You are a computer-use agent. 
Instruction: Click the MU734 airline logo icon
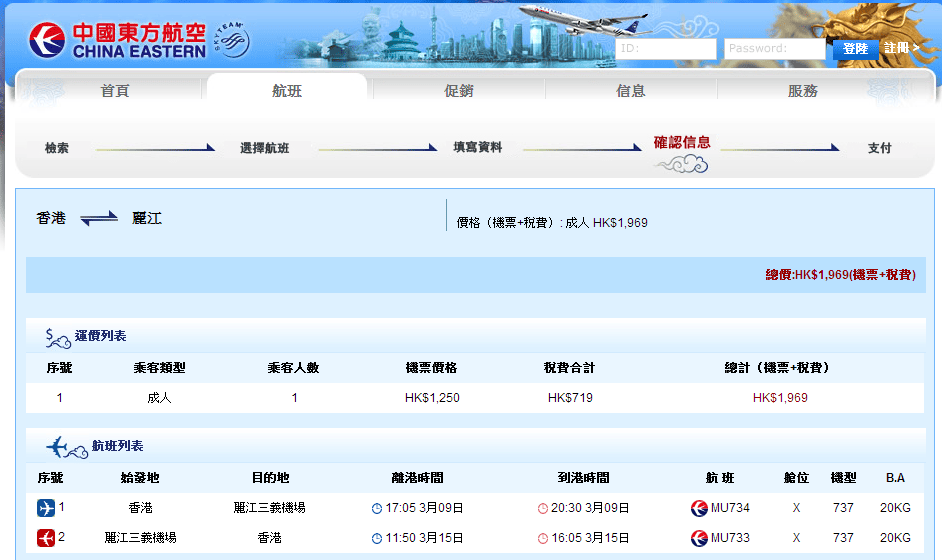(x=699, y=508)
